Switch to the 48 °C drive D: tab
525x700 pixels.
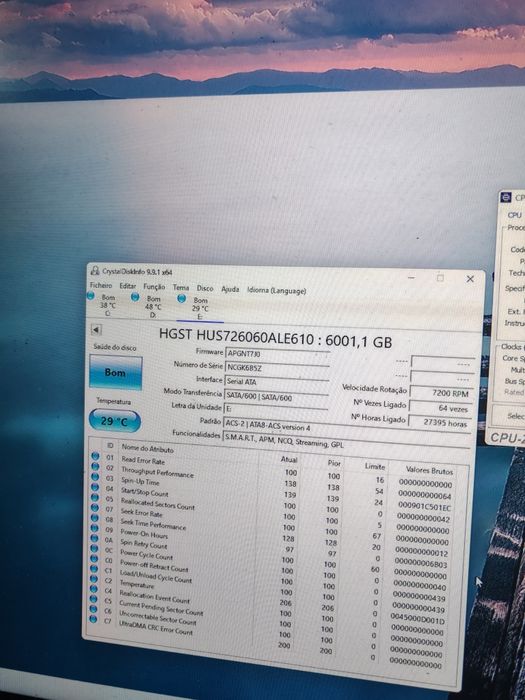(x=153, y=305)
